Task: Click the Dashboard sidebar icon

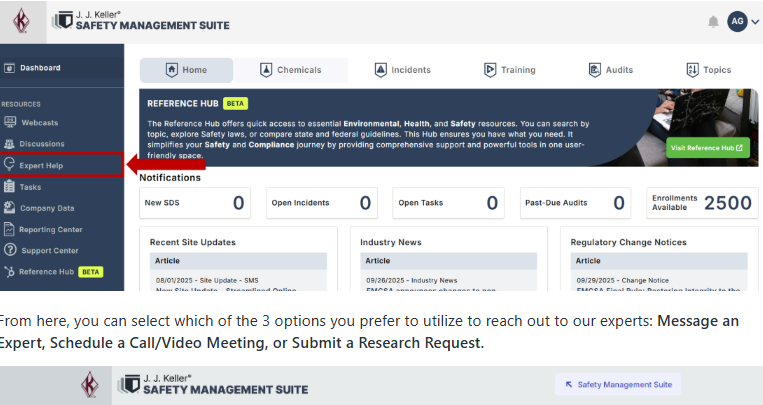Action: 9,68
